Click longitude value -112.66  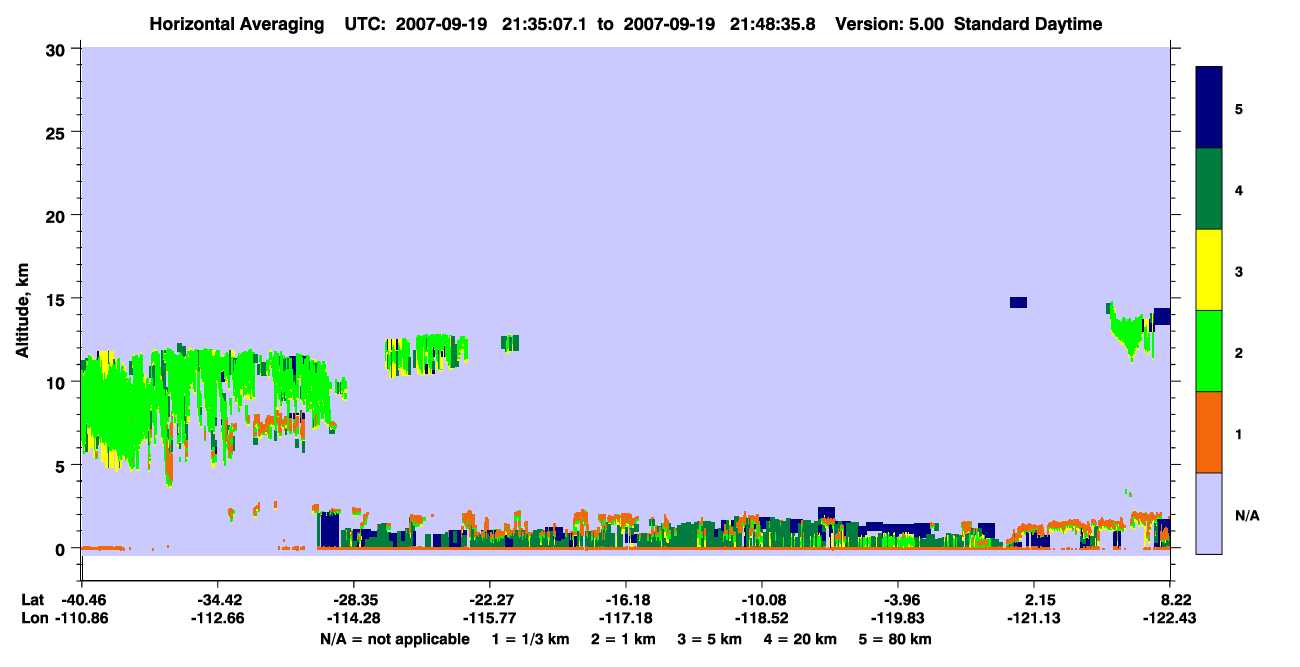217,618
